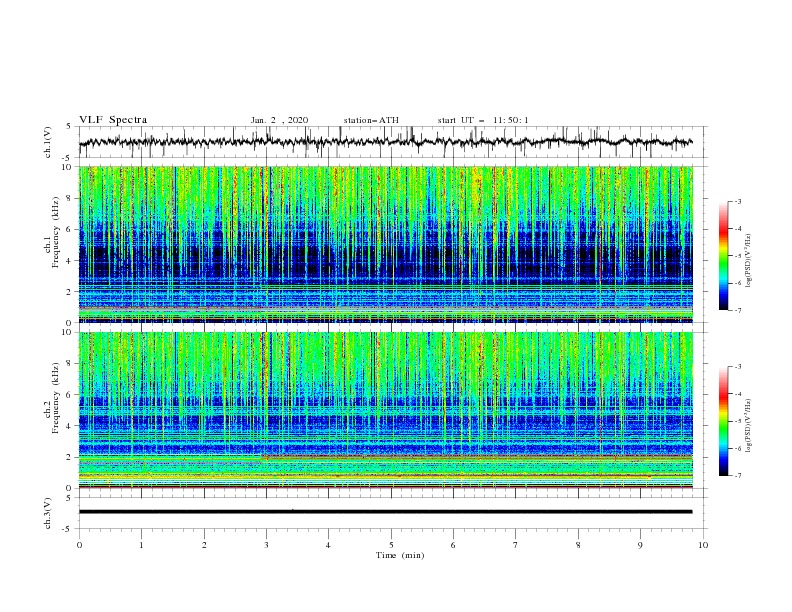
Task: Click time-axis tick label "4"
Action: pos(328,545)
